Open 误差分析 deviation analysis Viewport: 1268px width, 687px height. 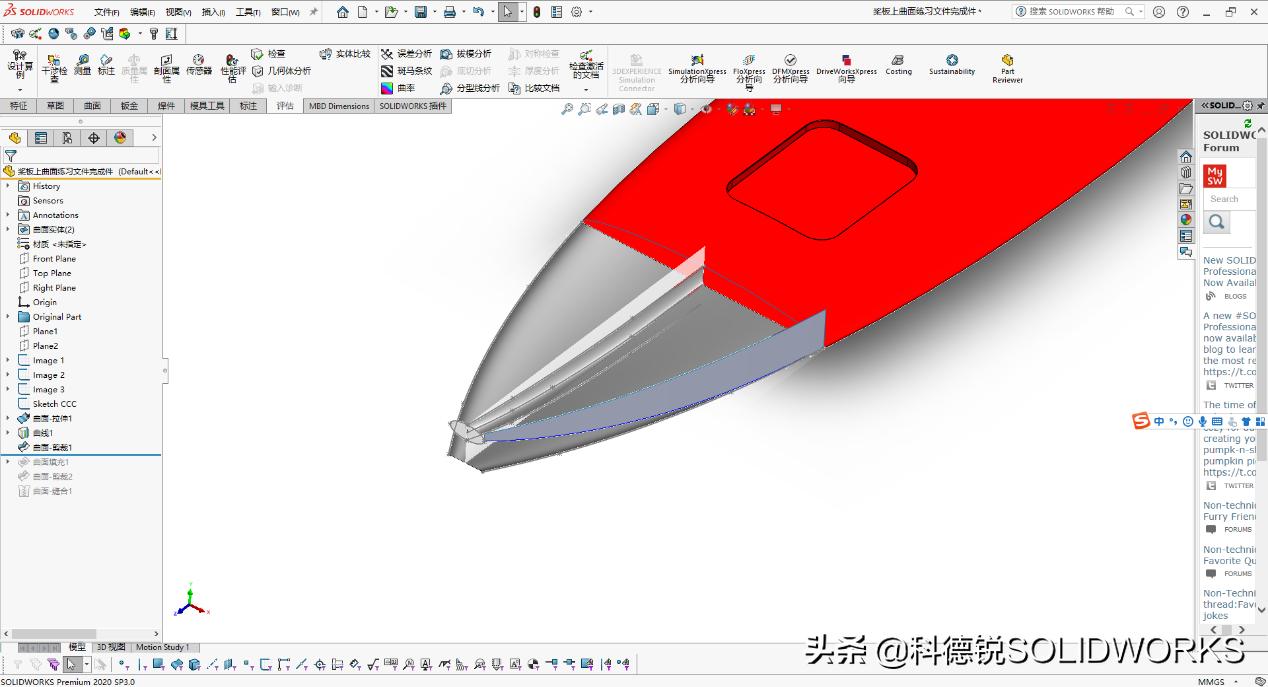point(406,54)
